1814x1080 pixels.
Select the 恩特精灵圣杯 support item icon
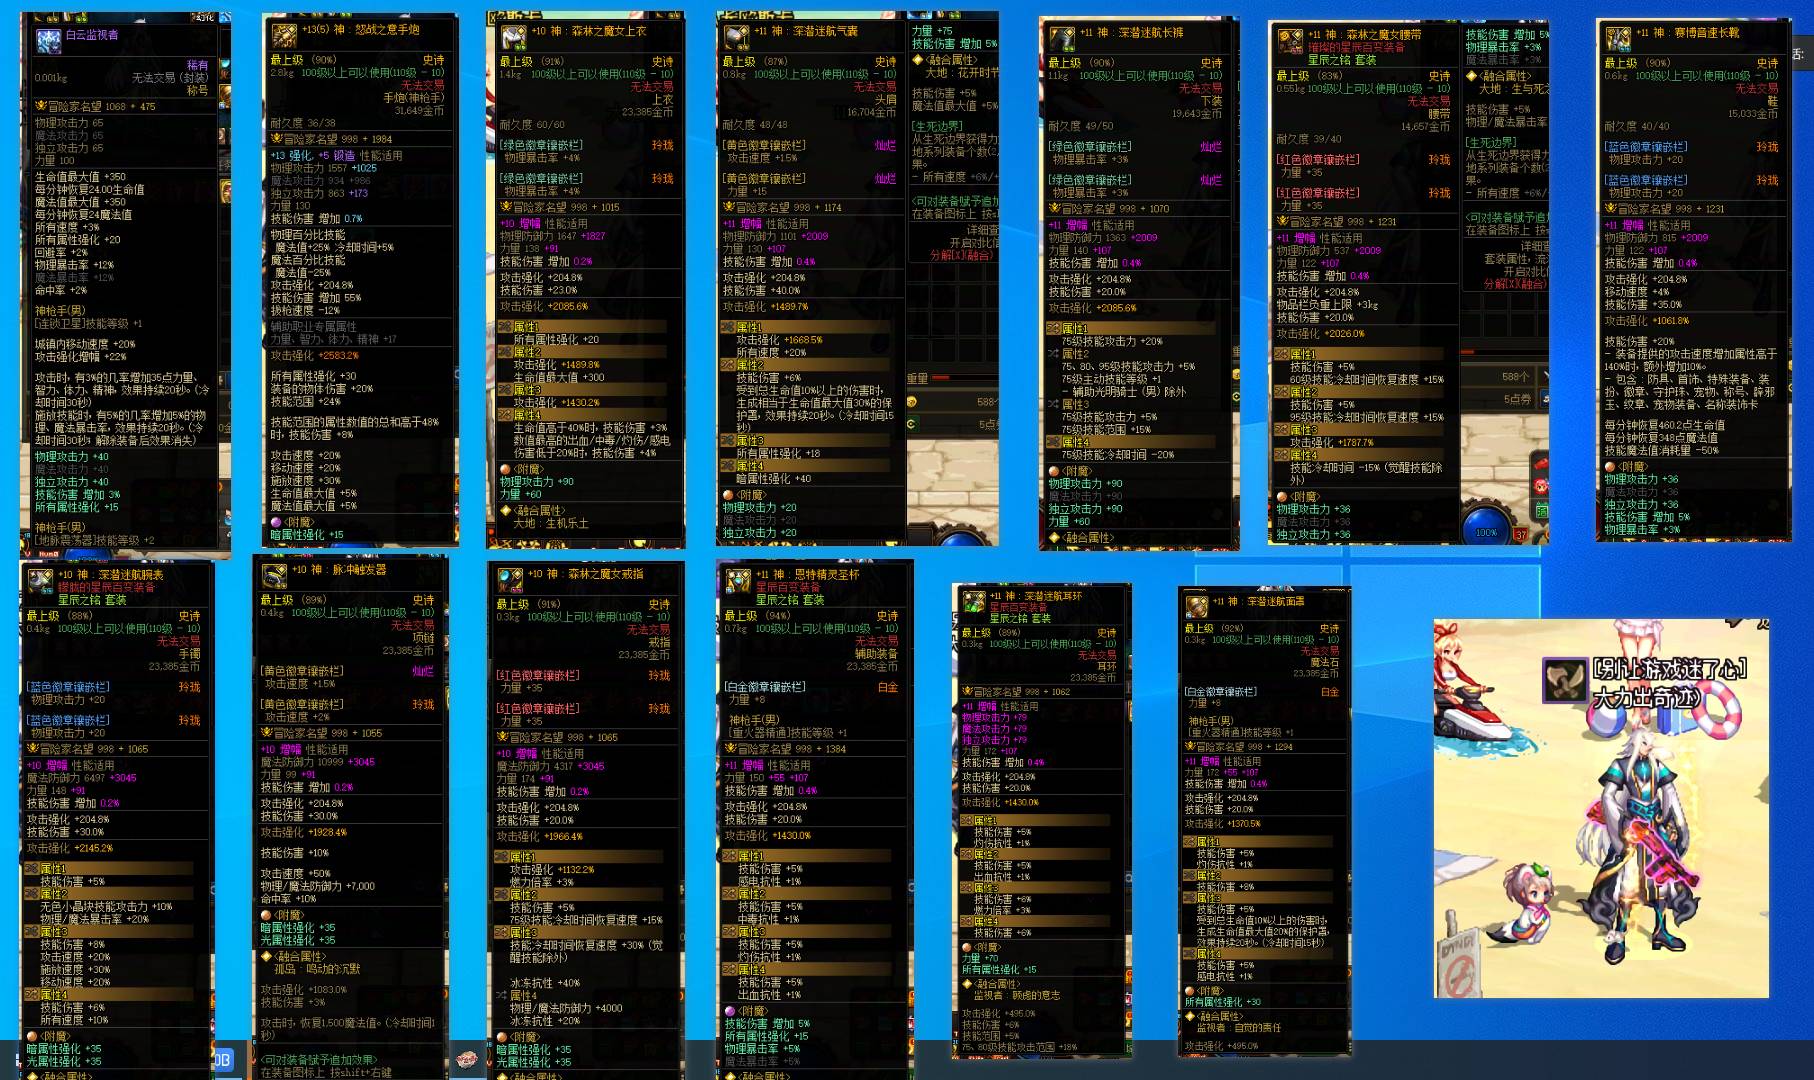(x=739, y=581)
